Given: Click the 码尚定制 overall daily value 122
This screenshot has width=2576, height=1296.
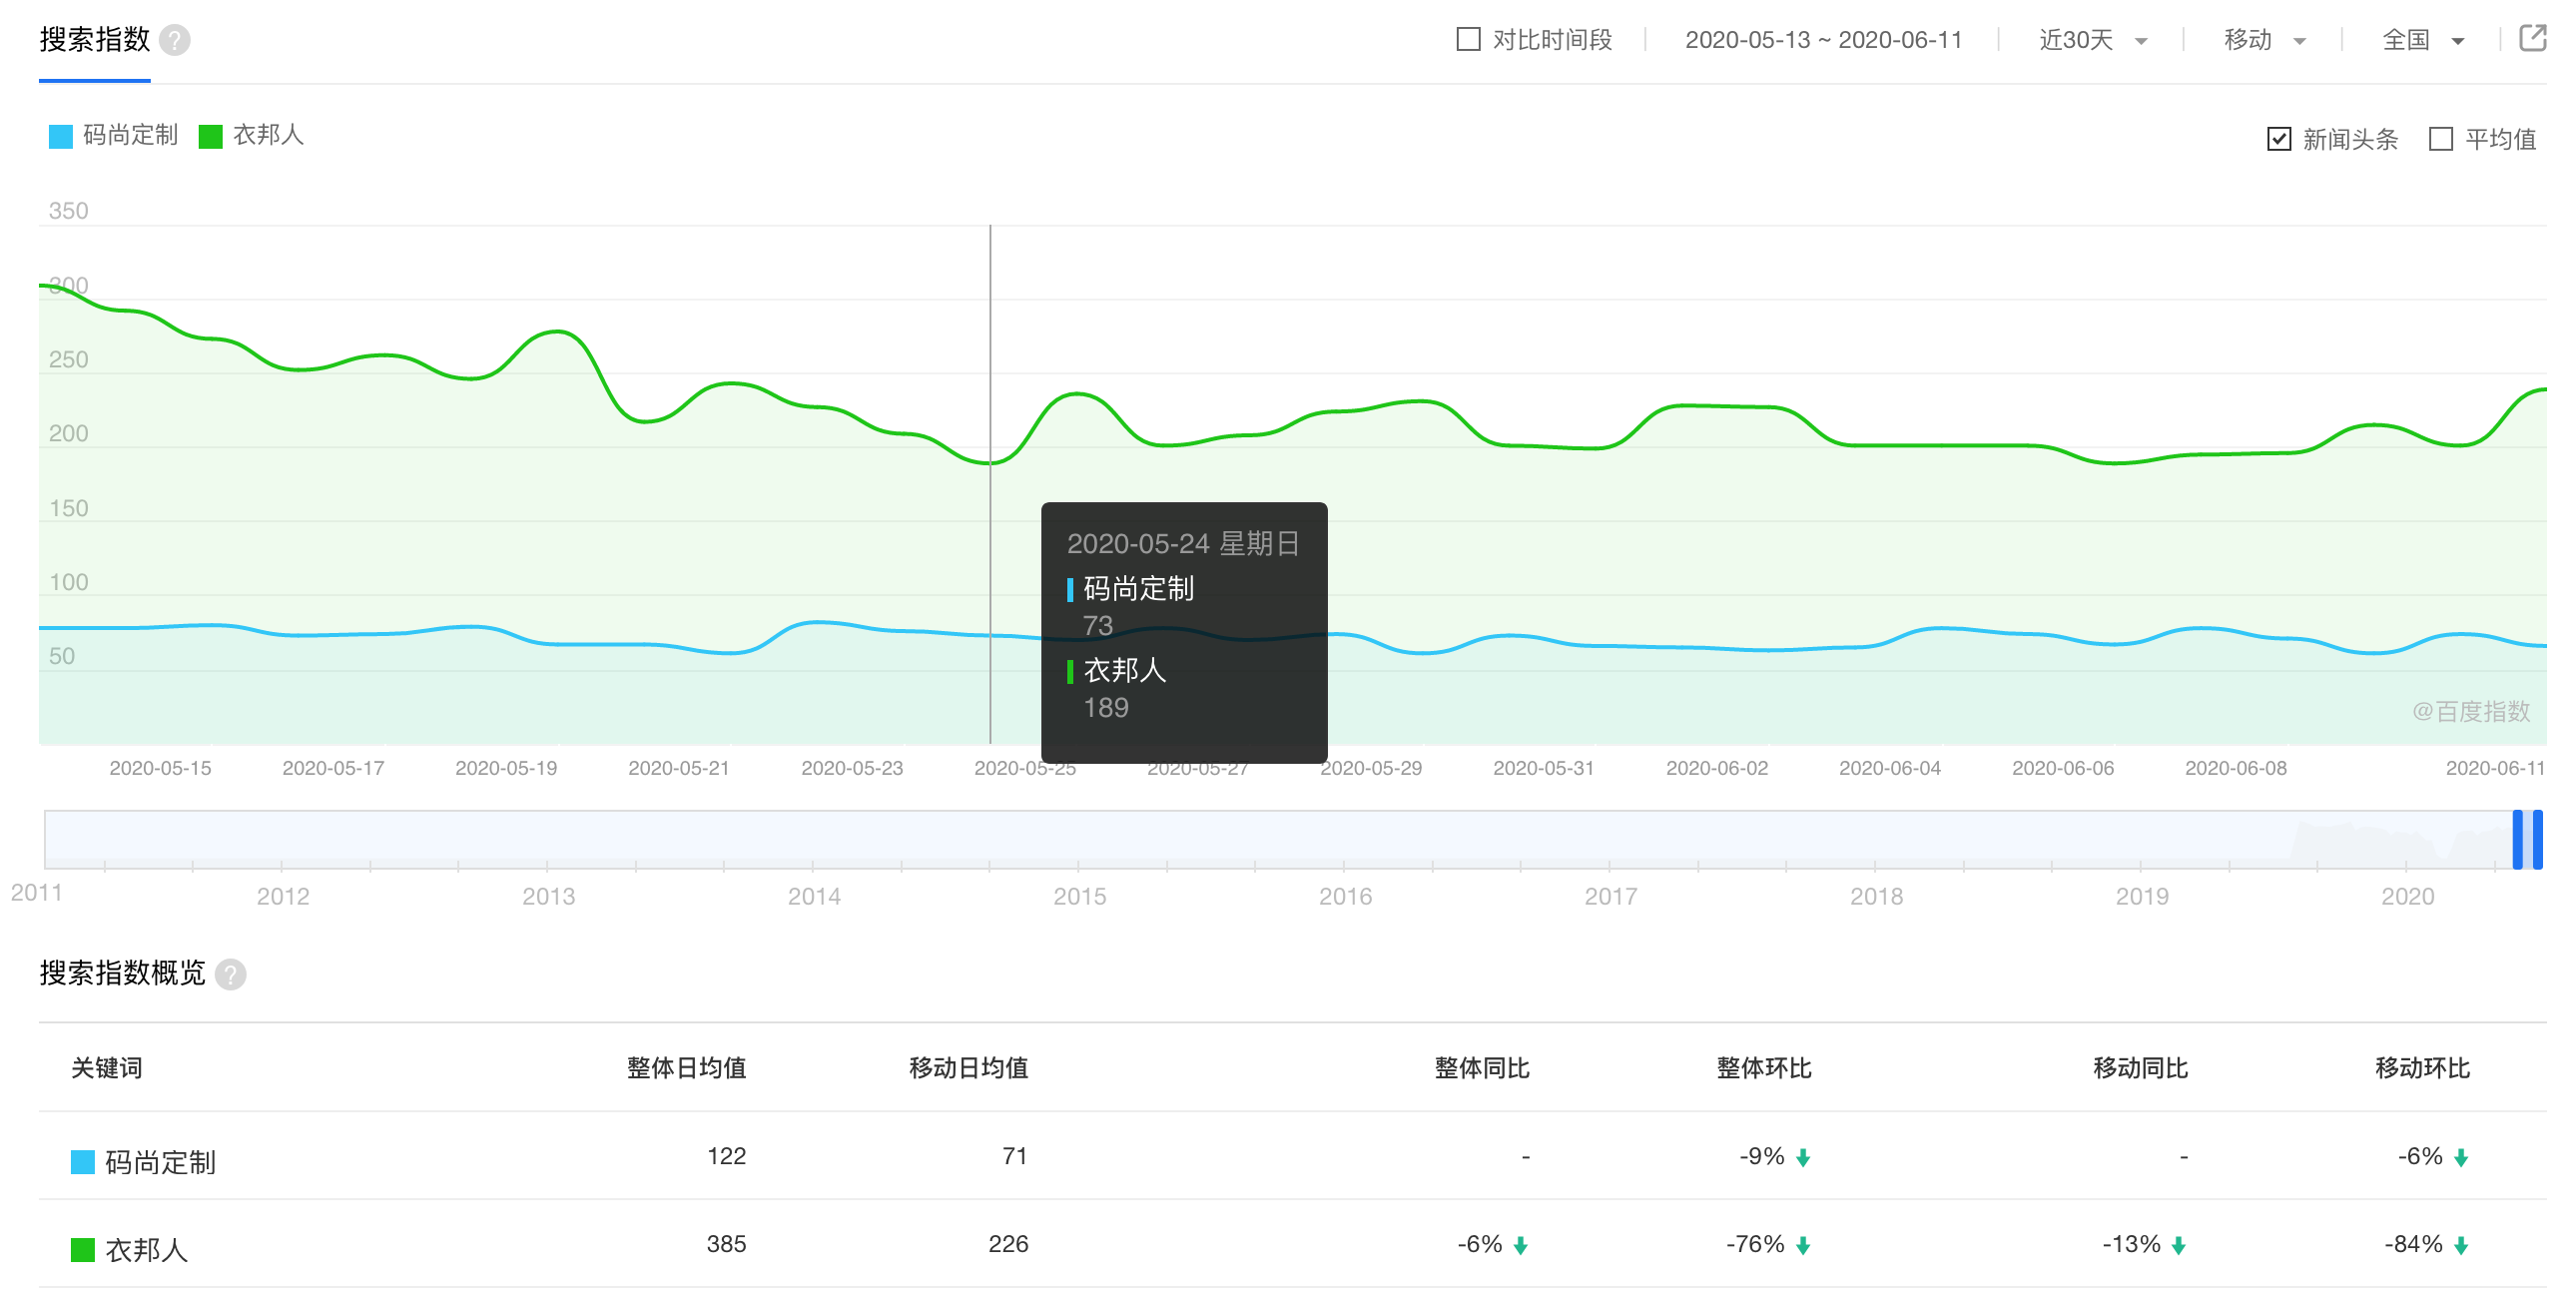Looking at the screenshot, I should (727, 1156).
